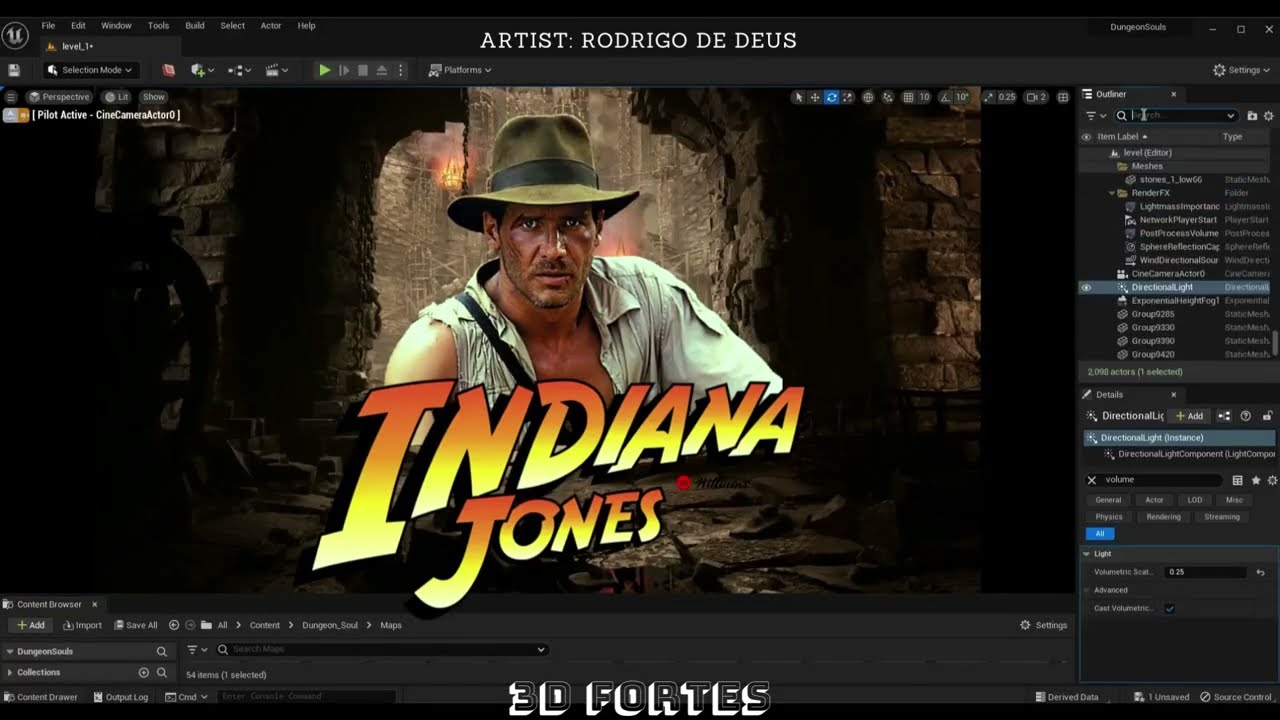
Task: Open the property matrix table icon in Details
Action: 1238,481
